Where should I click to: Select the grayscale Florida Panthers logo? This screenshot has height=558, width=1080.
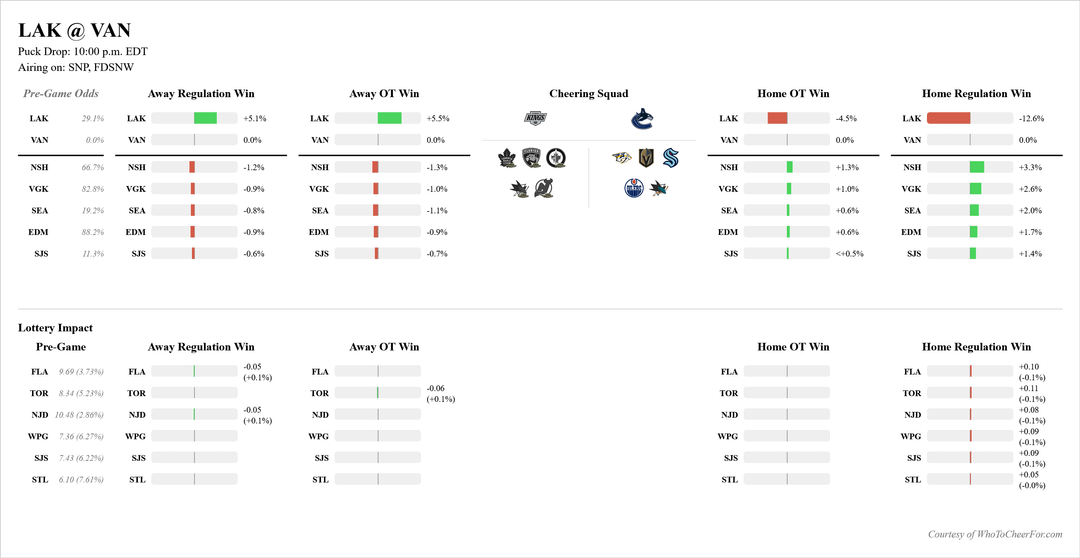(x=531, y=157)
